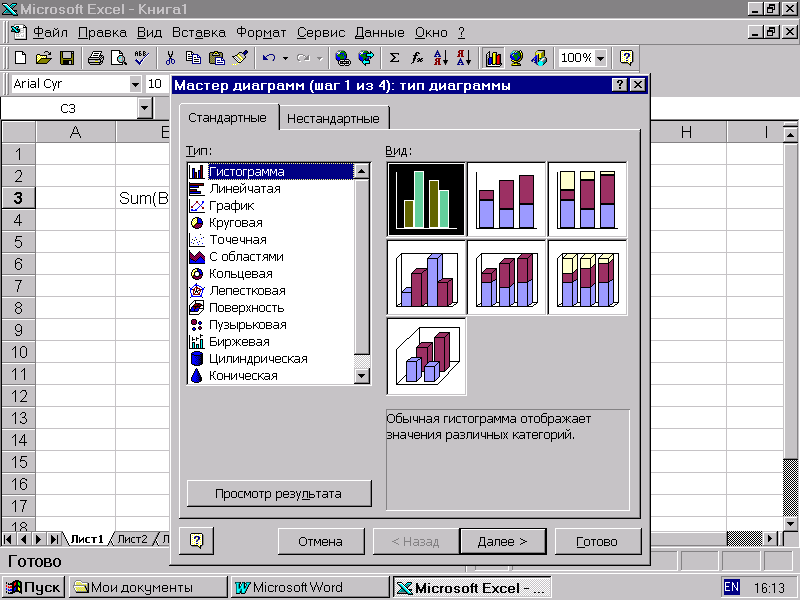Choose the 3-D perspective histogram thumbnail
This screenshot has width=800, height=600.
pos(427,356)
